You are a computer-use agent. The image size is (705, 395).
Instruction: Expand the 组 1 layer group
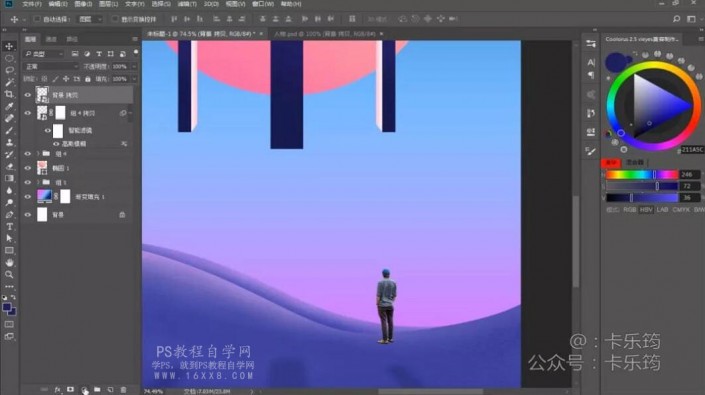(38, 182)
